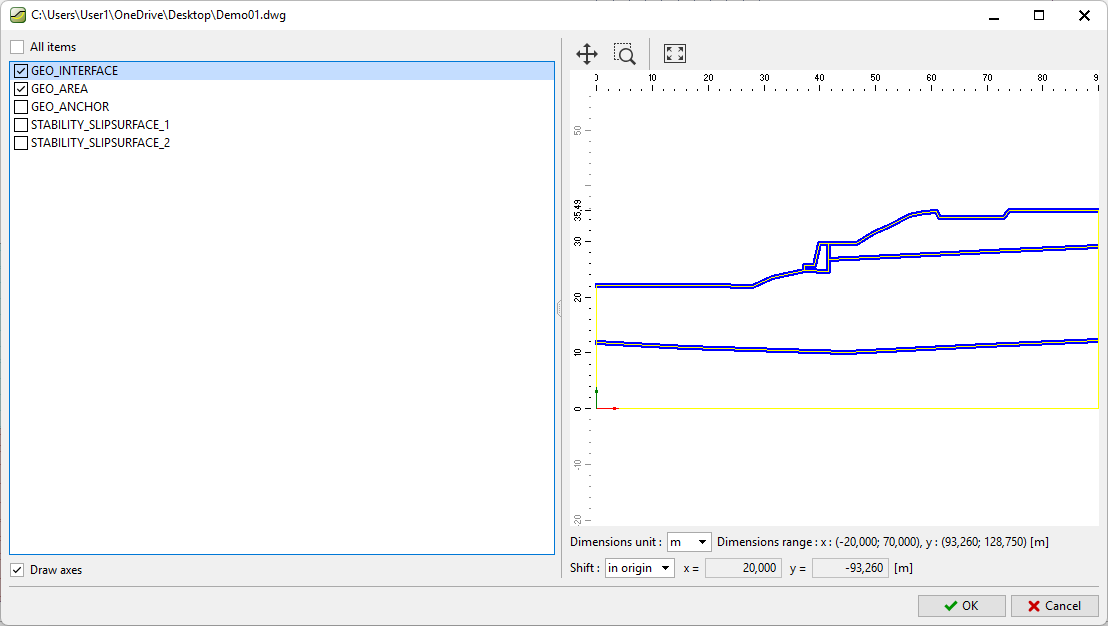
Task: Minimize the import dialog window
Action: tap(994, 16)
